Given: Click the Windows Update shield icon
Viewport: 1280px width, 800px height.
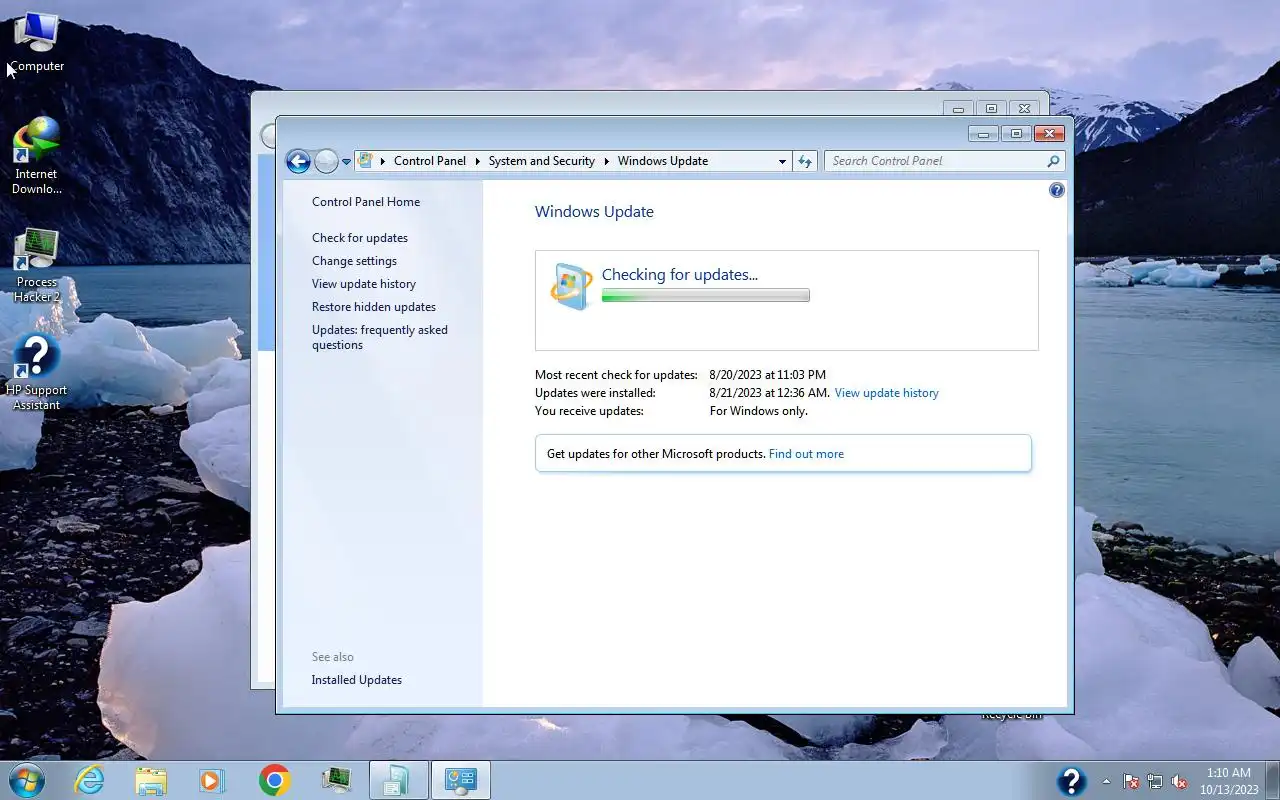Looking at the screenshot, I should click(x=571, y=287).
